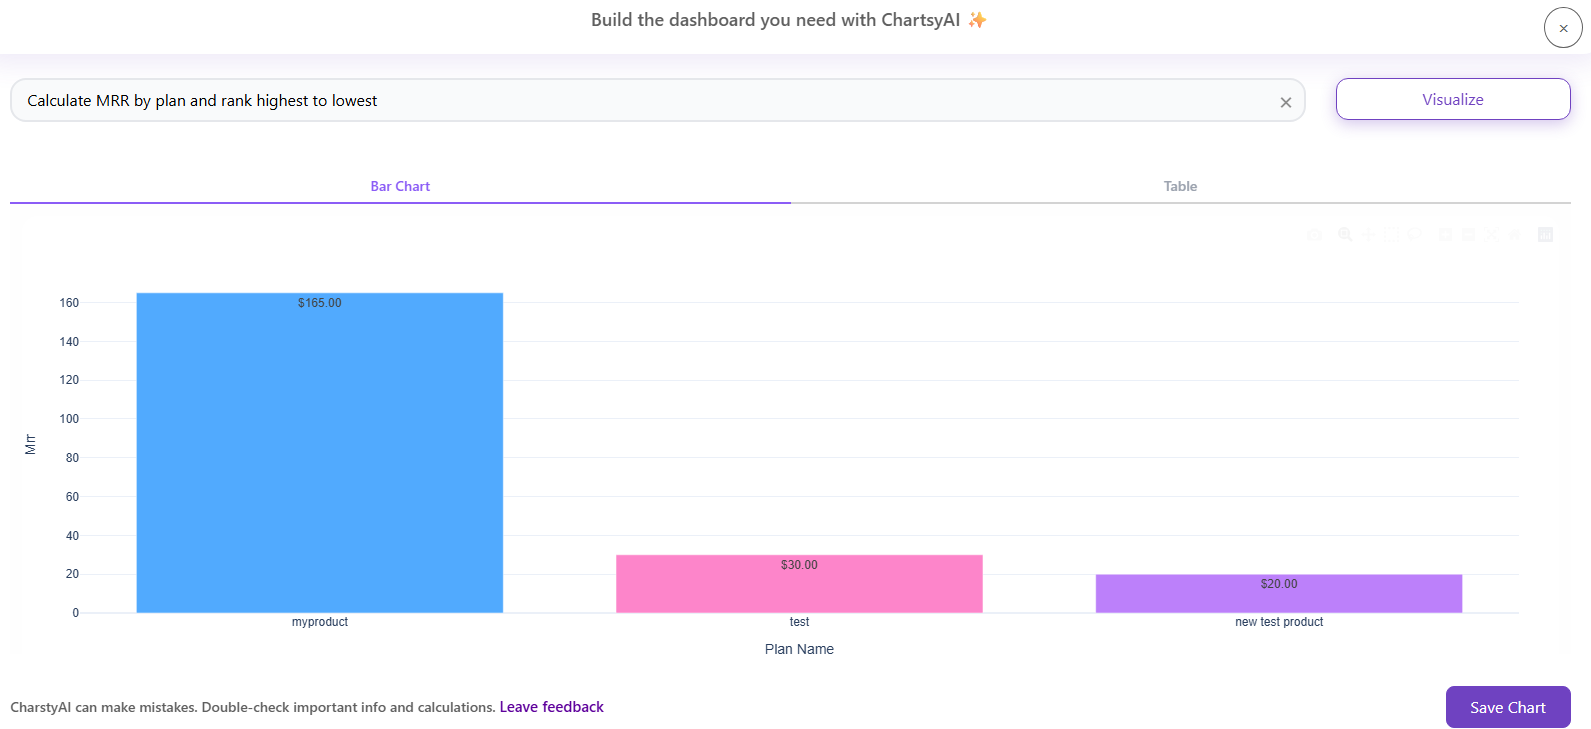Click the Plotly logo icon
1591x729 pixels.
point(1545,234)
